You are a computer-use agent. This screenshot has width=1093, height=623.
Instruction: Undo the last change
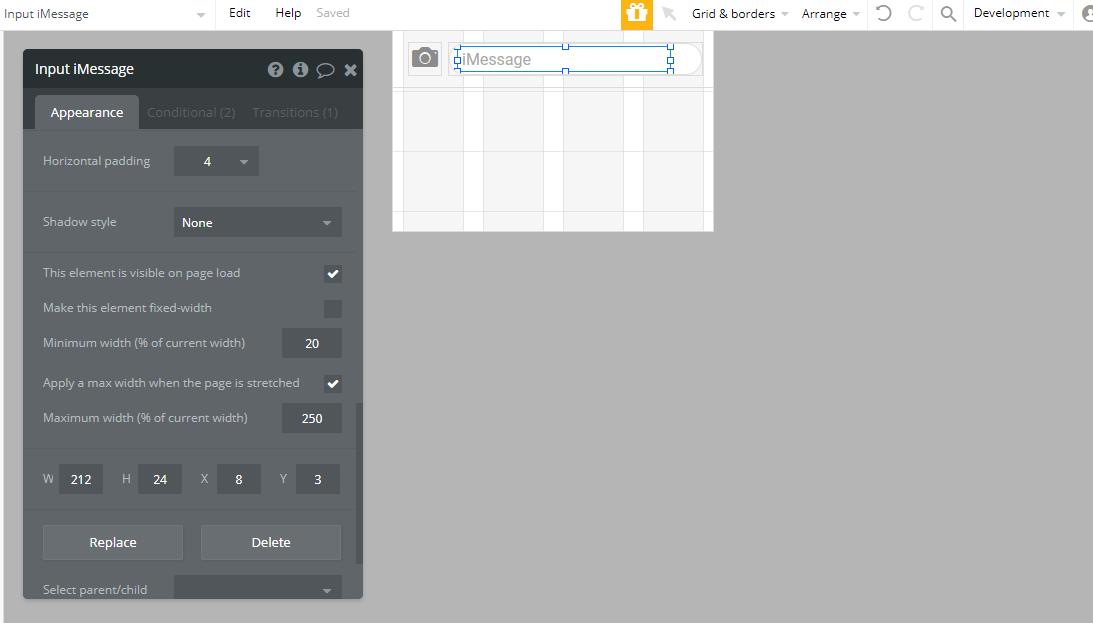pyautogui.click(x=883, y=13)
